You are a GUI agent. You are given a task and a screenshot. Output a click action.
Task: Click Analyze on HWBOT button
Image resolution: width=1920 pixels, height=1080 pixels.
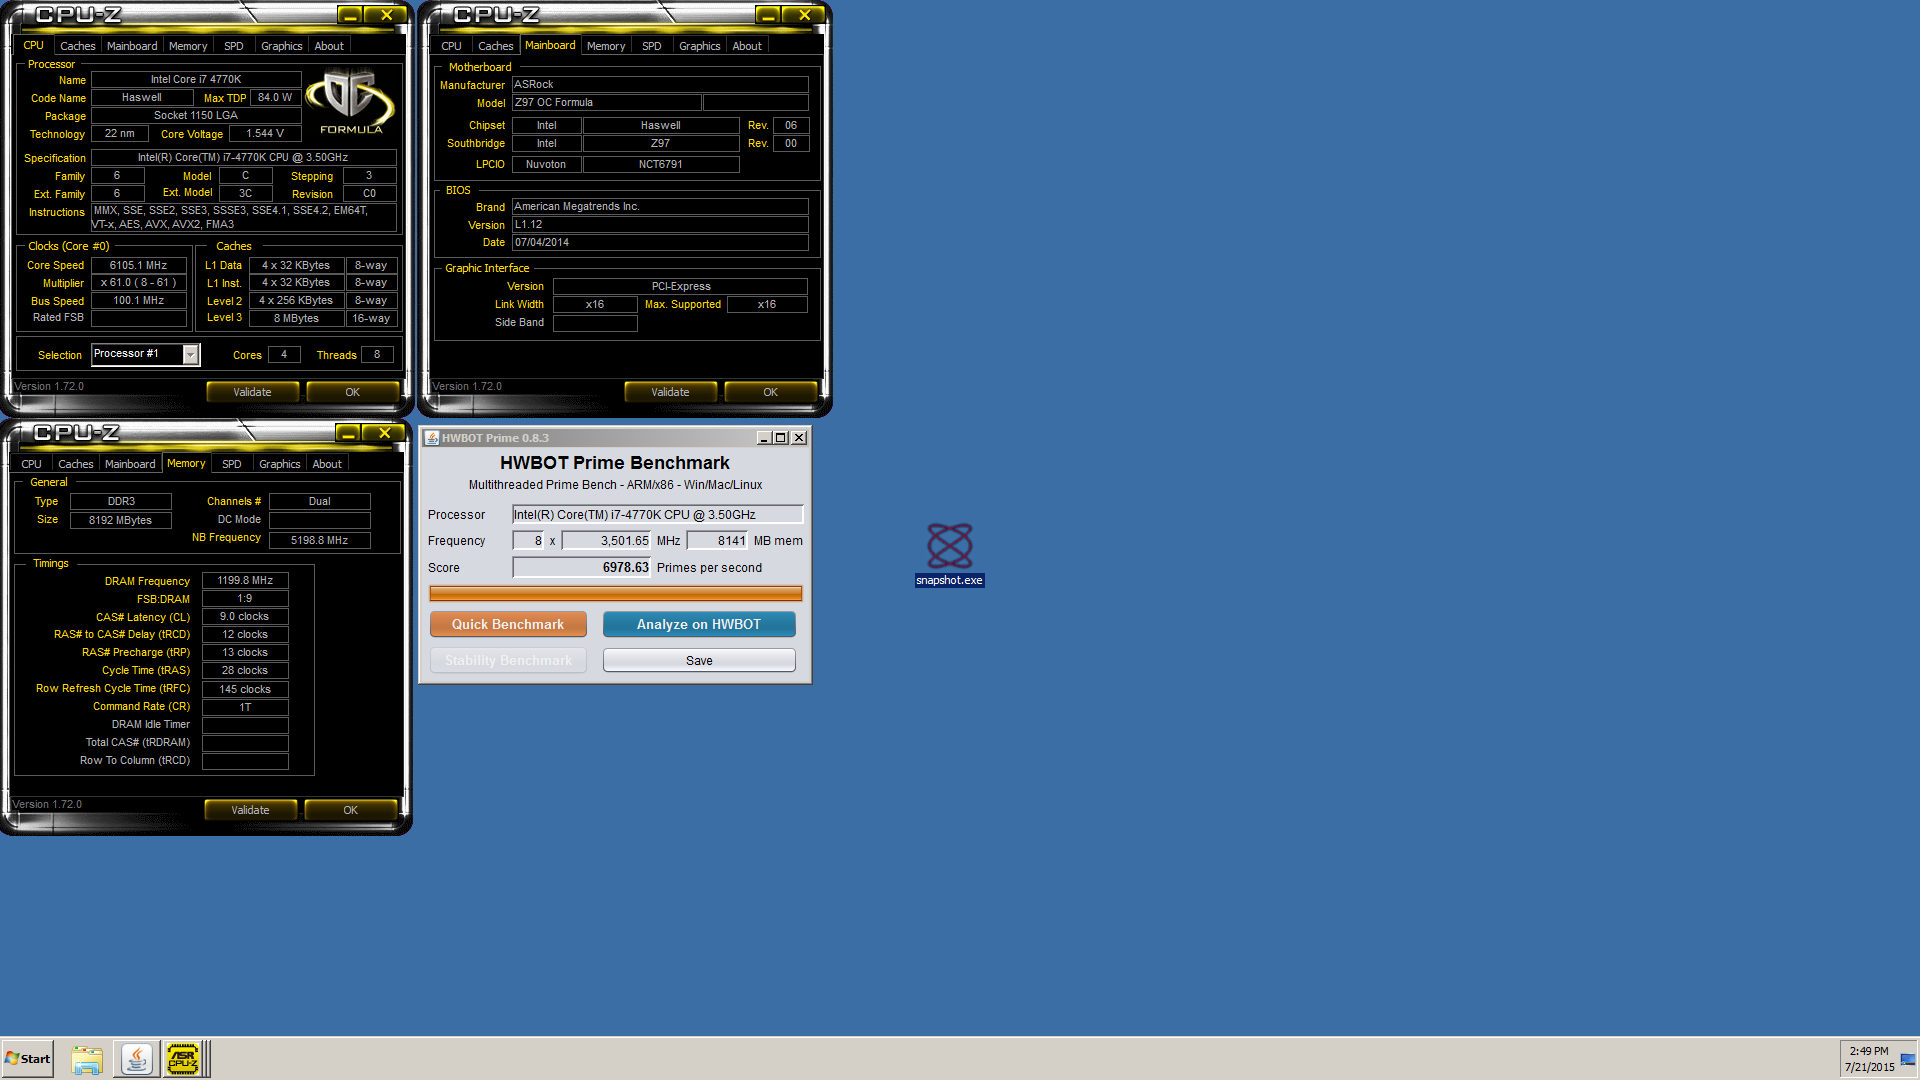pos(699,624)
